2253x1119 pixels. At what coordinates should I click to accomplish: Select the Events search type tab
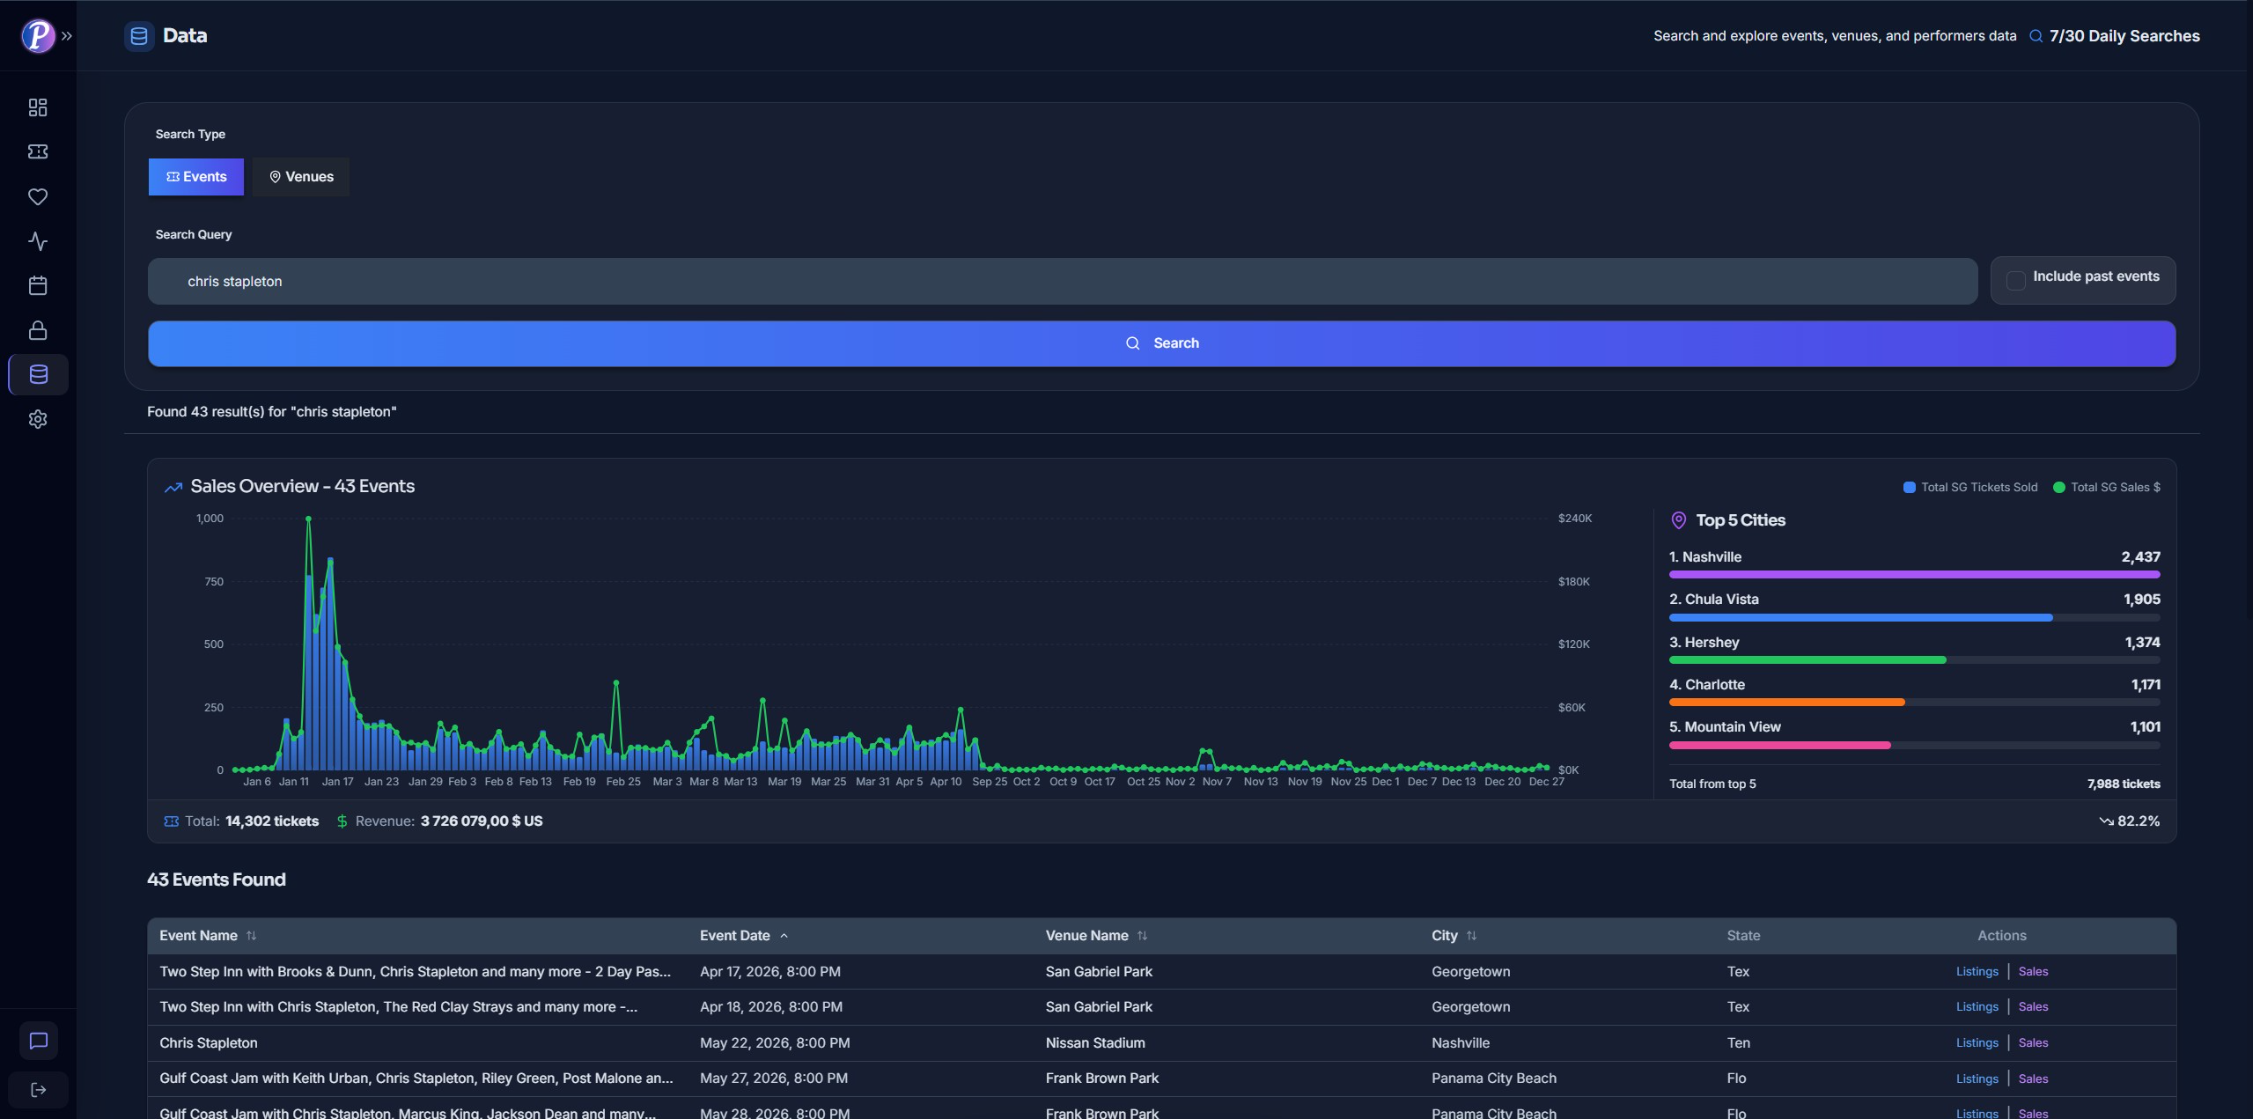point(196,176)
